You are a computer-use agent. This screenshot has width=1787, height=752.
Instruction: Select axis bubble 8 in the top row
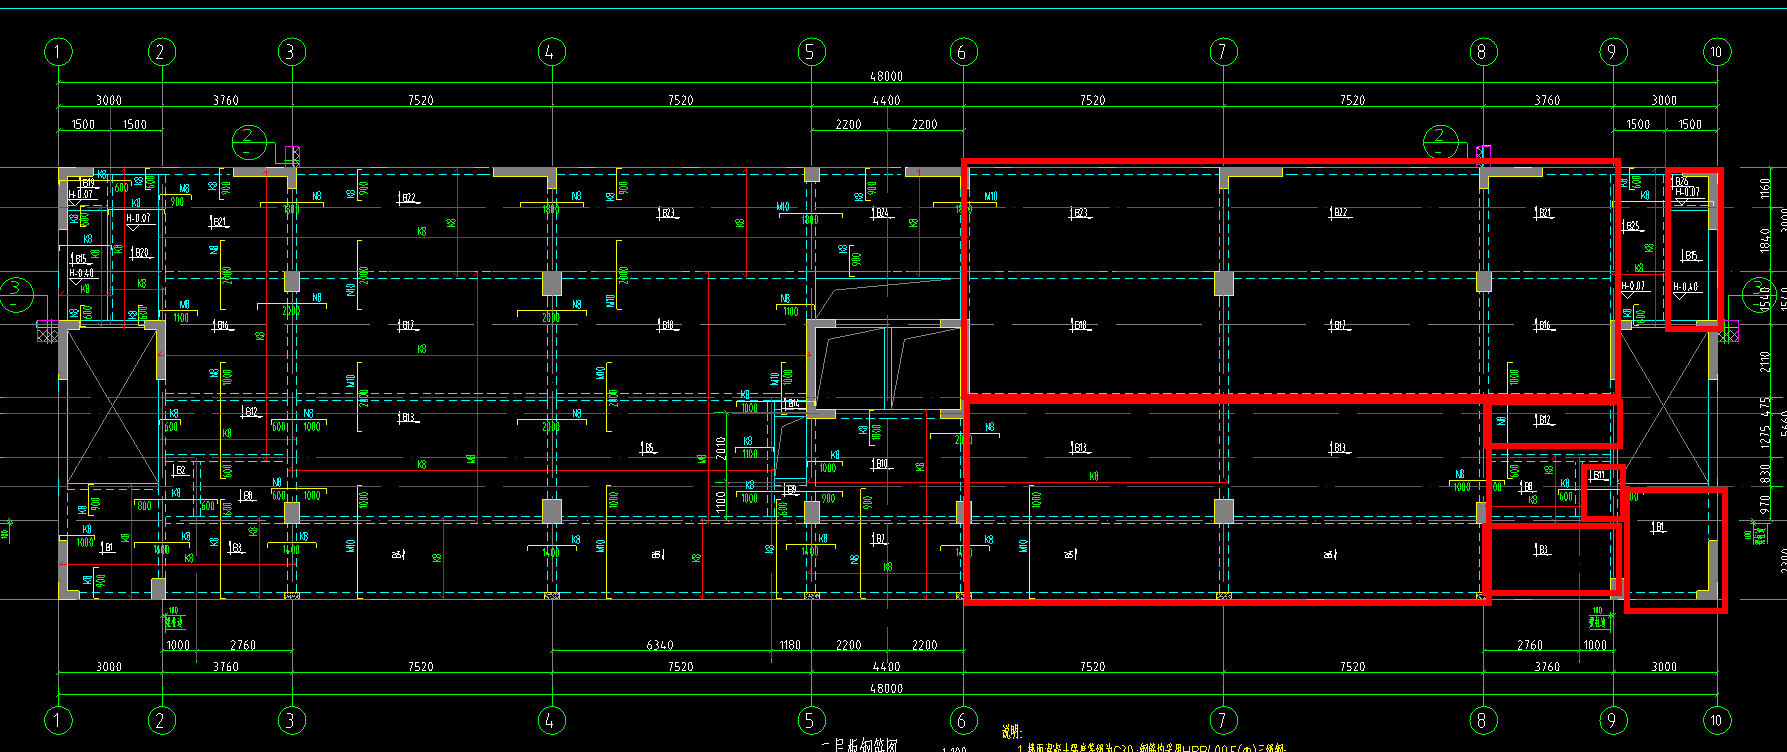click(1483, 52)
